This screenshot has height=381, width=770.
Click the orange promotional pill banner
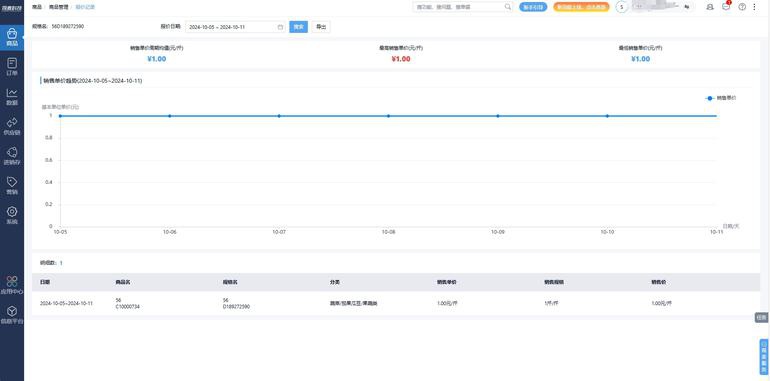tap(581, 7)
